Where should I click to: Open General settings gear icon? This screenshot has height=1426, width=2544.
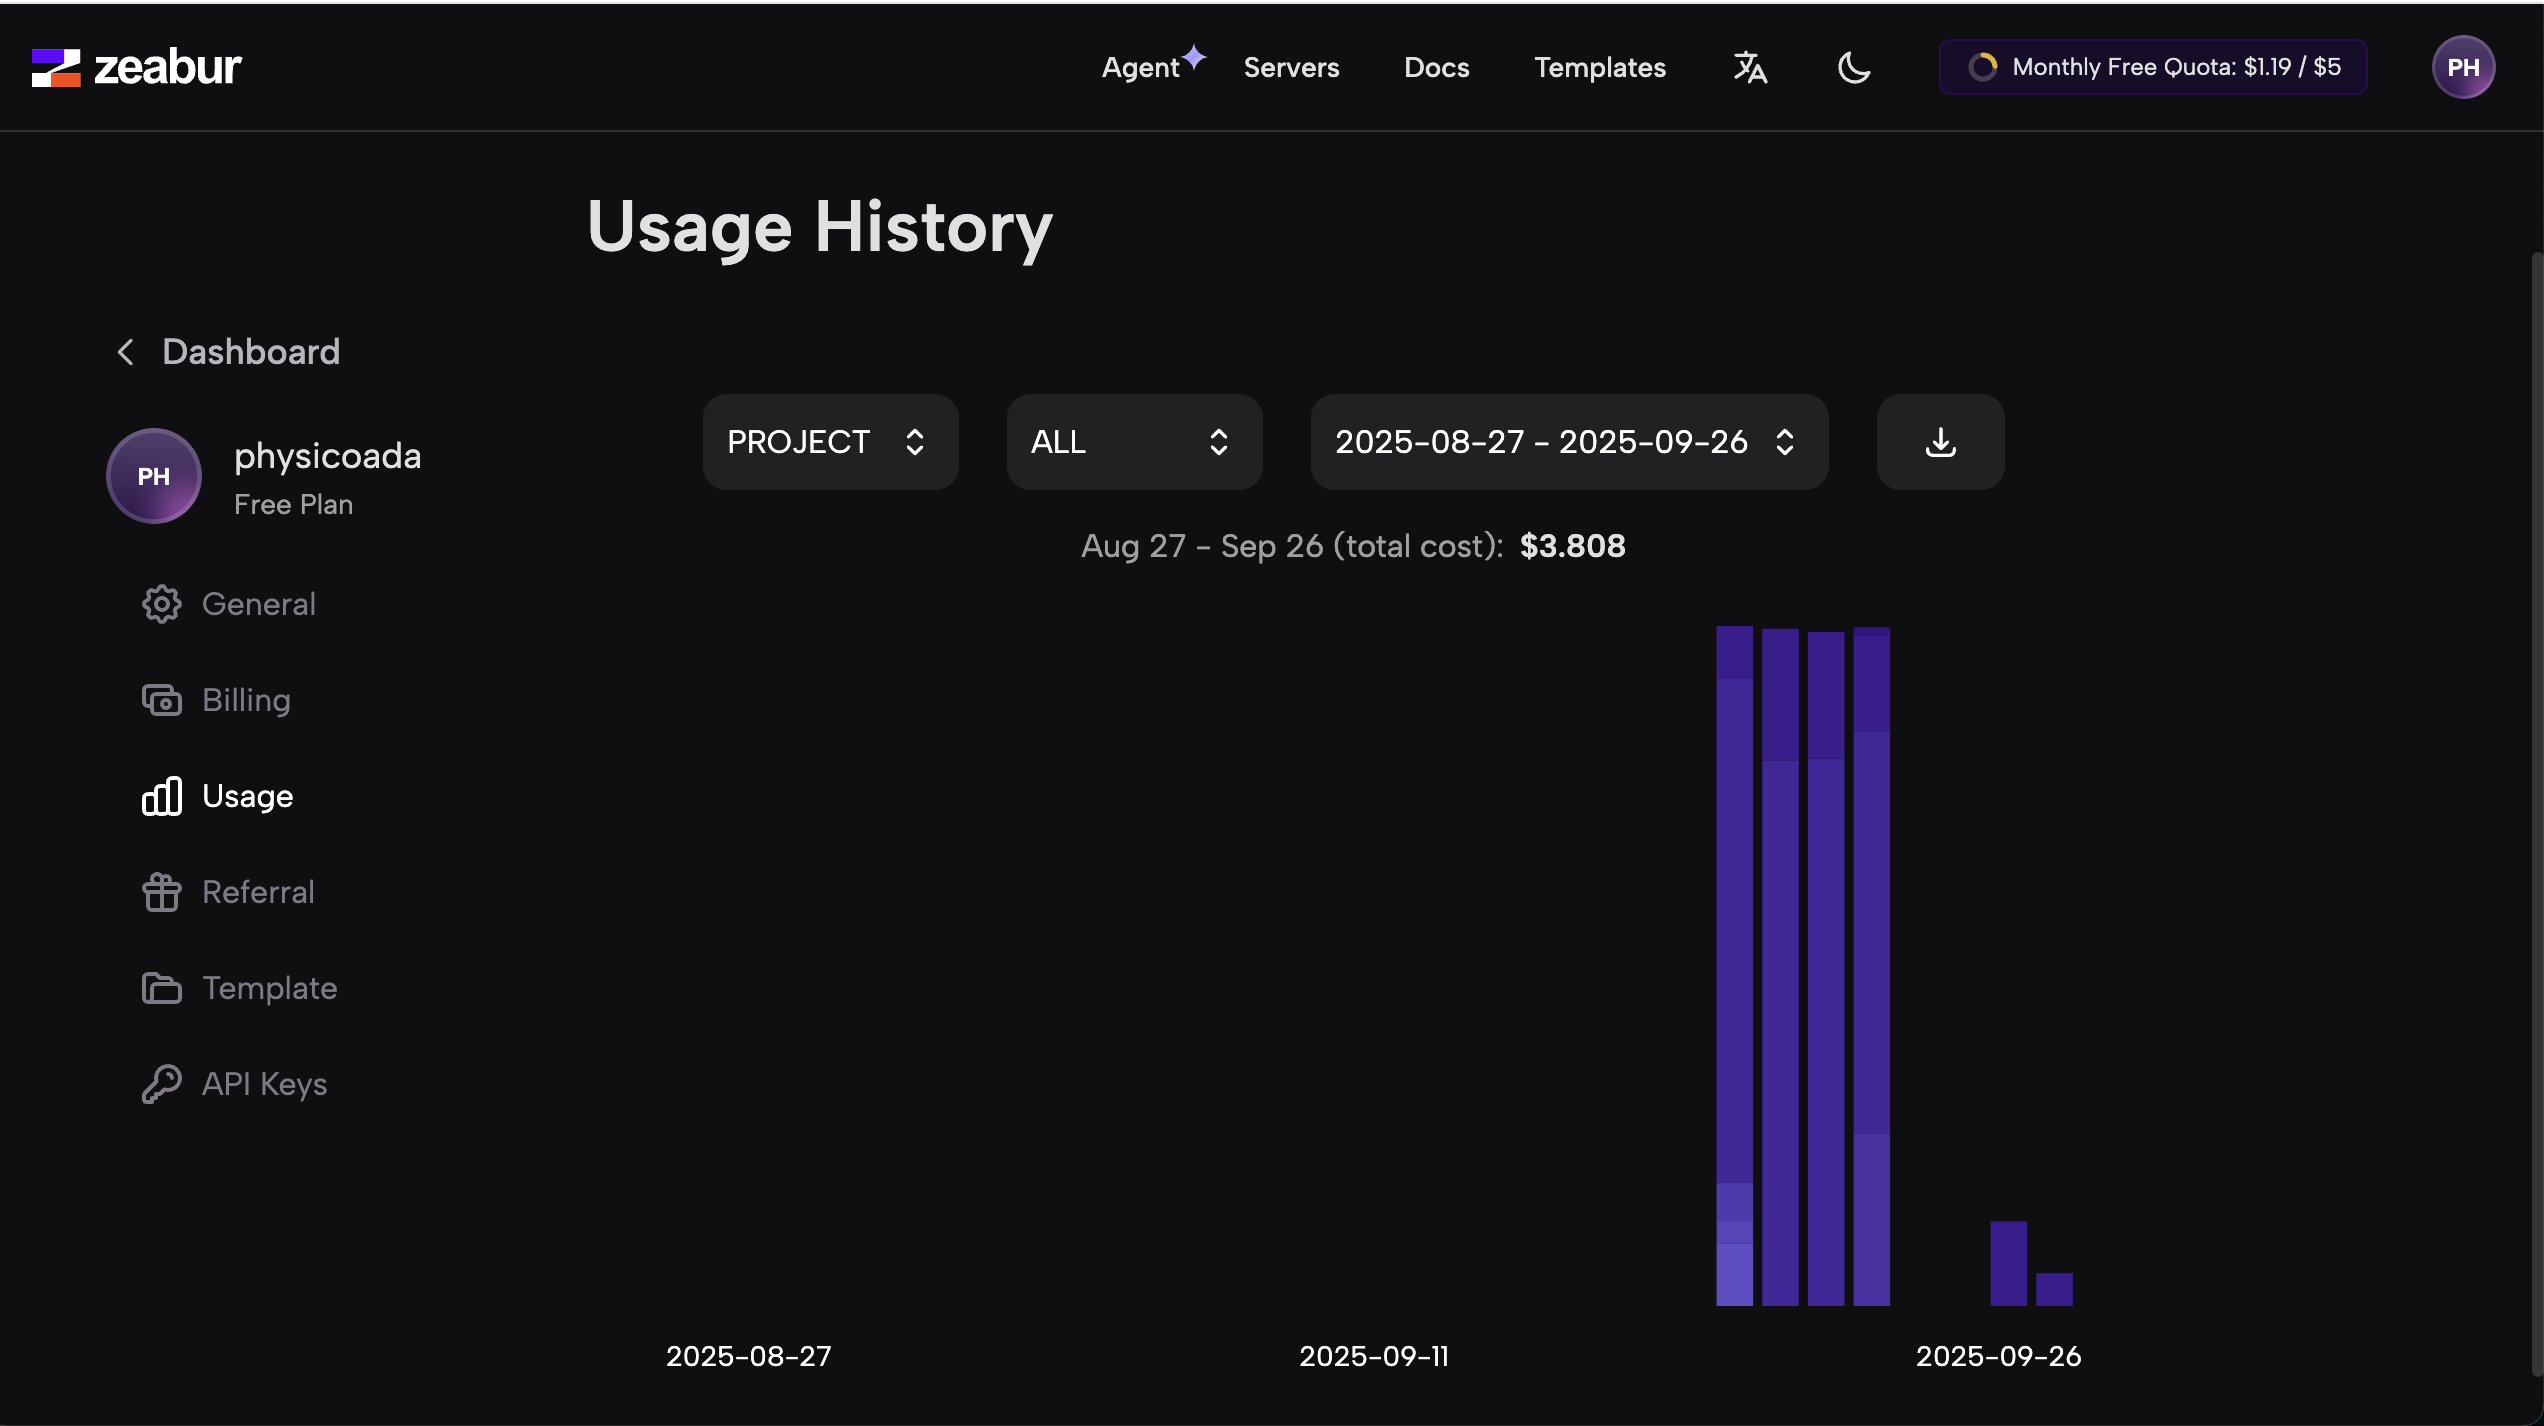(x=161, y=604)
